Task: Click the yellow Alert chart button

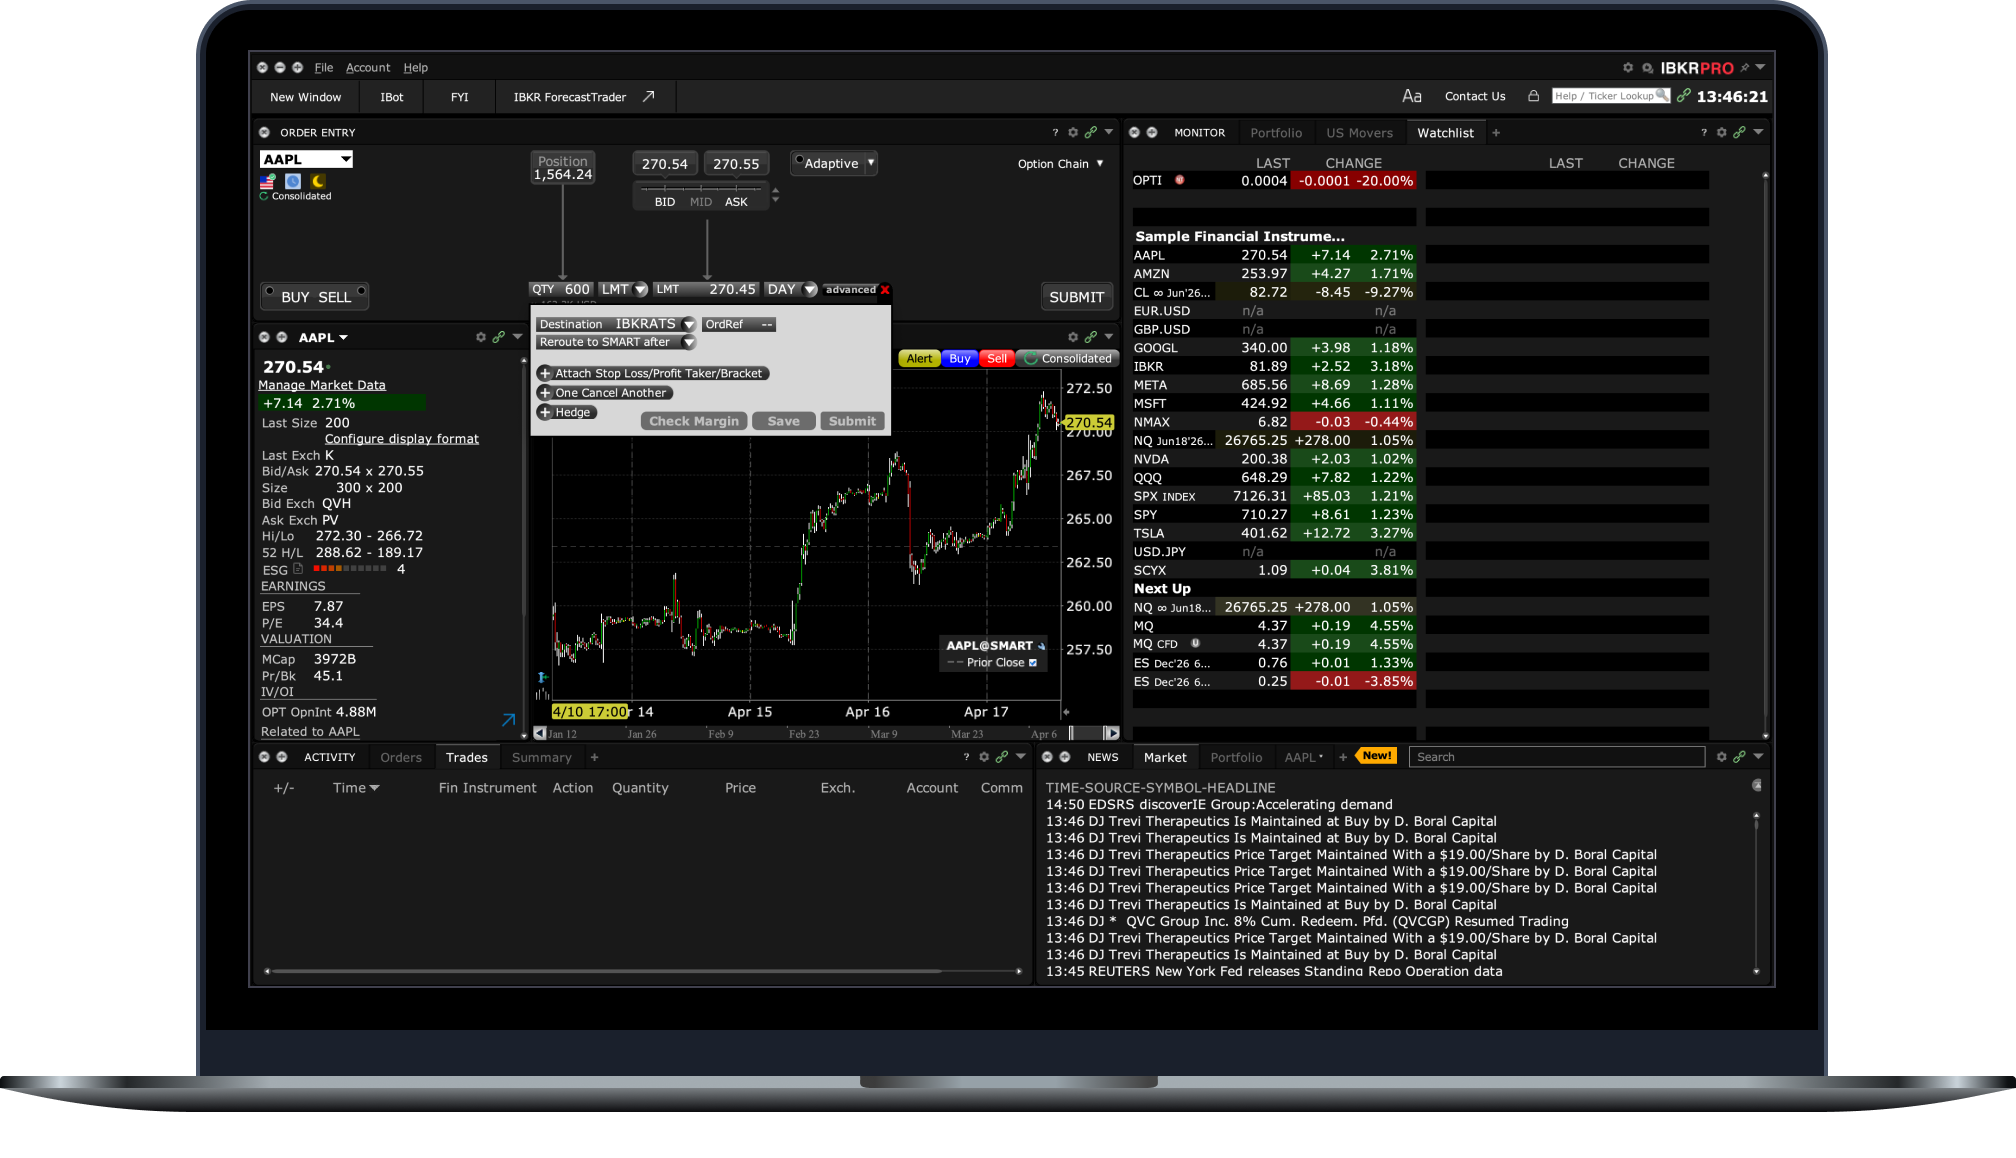Action: [x=919, y=358]
